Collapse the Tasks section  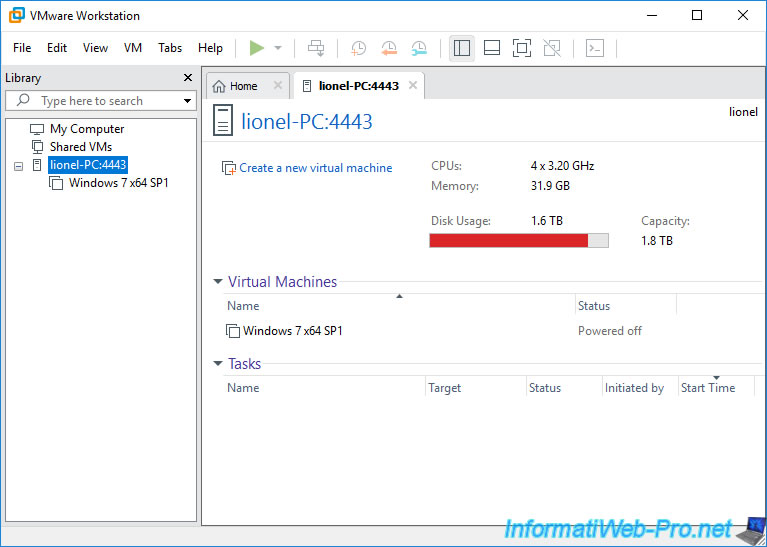(218, 363)
